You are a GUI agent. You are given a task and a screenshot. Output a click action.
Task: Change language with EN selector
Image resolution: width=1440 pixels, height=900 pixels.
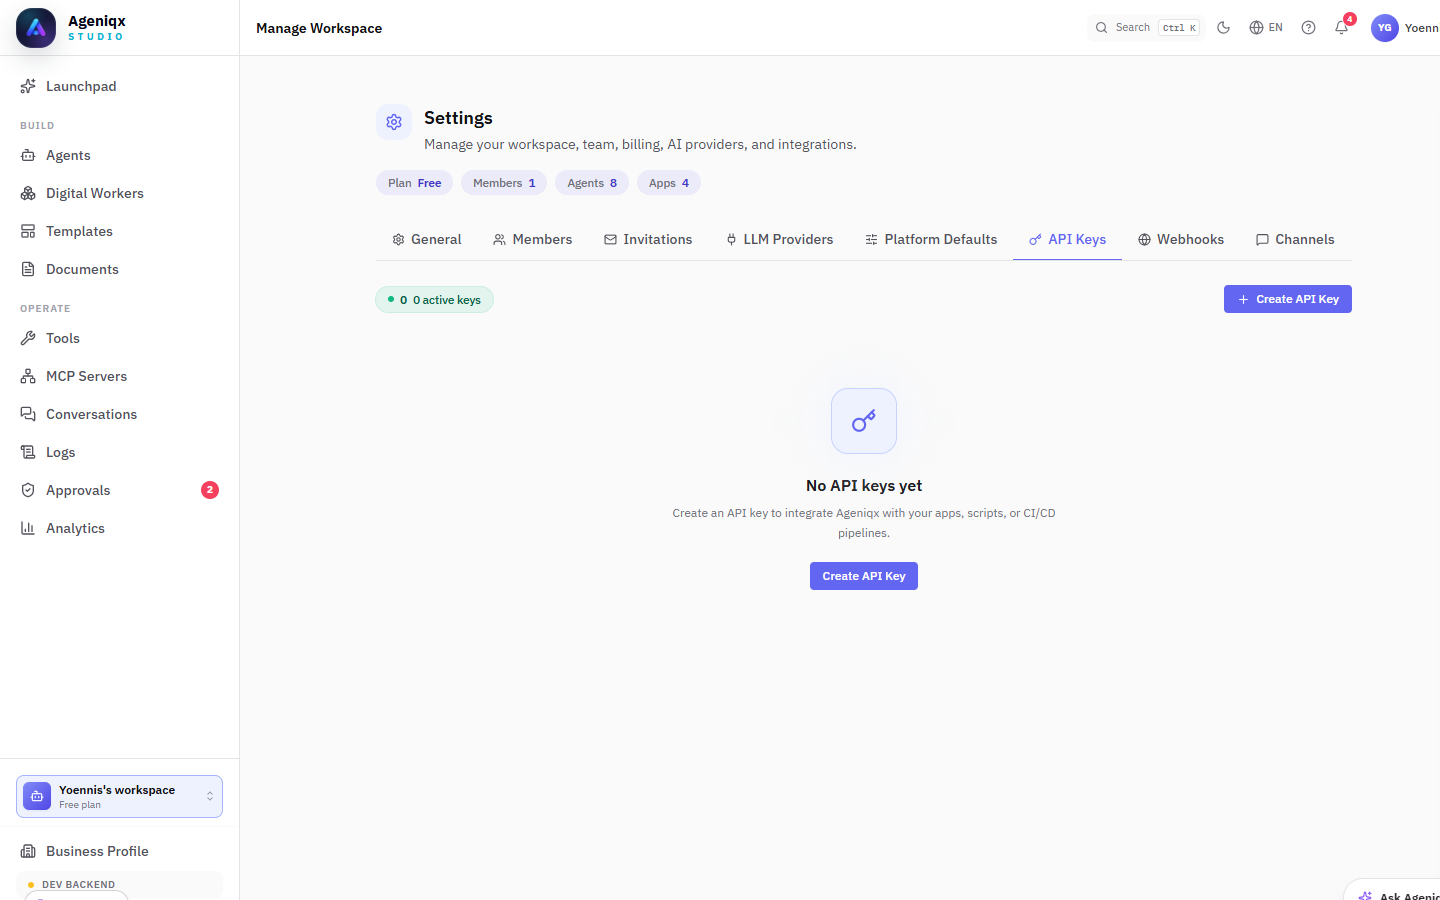pyautogui.click(x=1266, y=28)
